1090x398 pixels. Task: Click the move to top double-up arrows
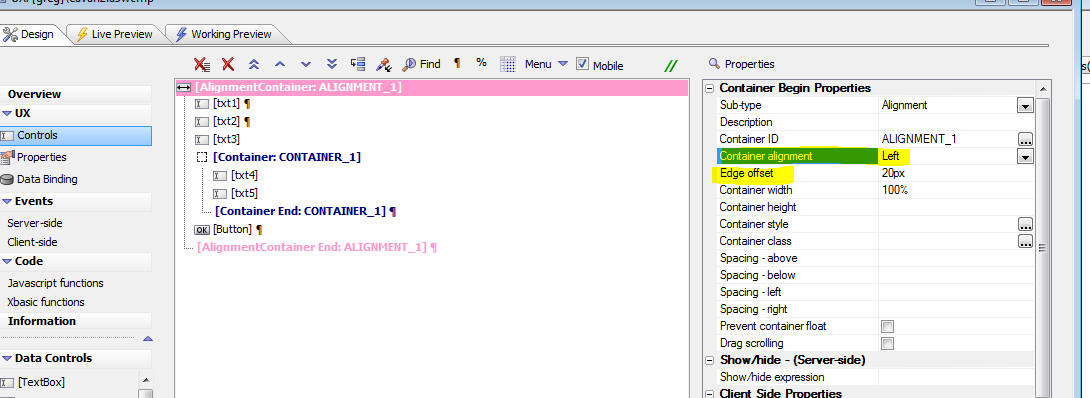tap(254, 64)
